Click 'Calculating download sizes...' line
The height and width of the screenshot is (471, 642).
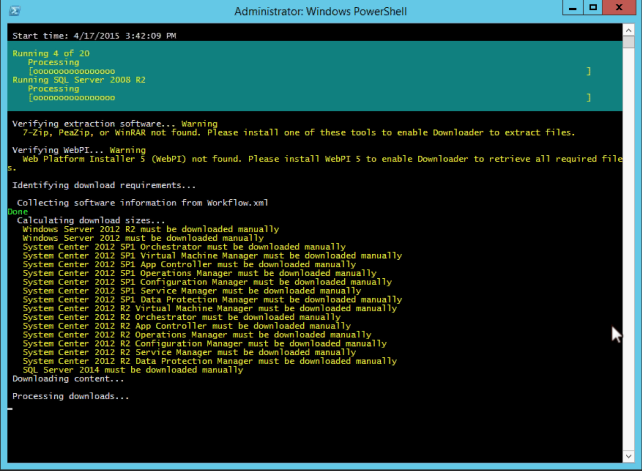coord(91,220)
